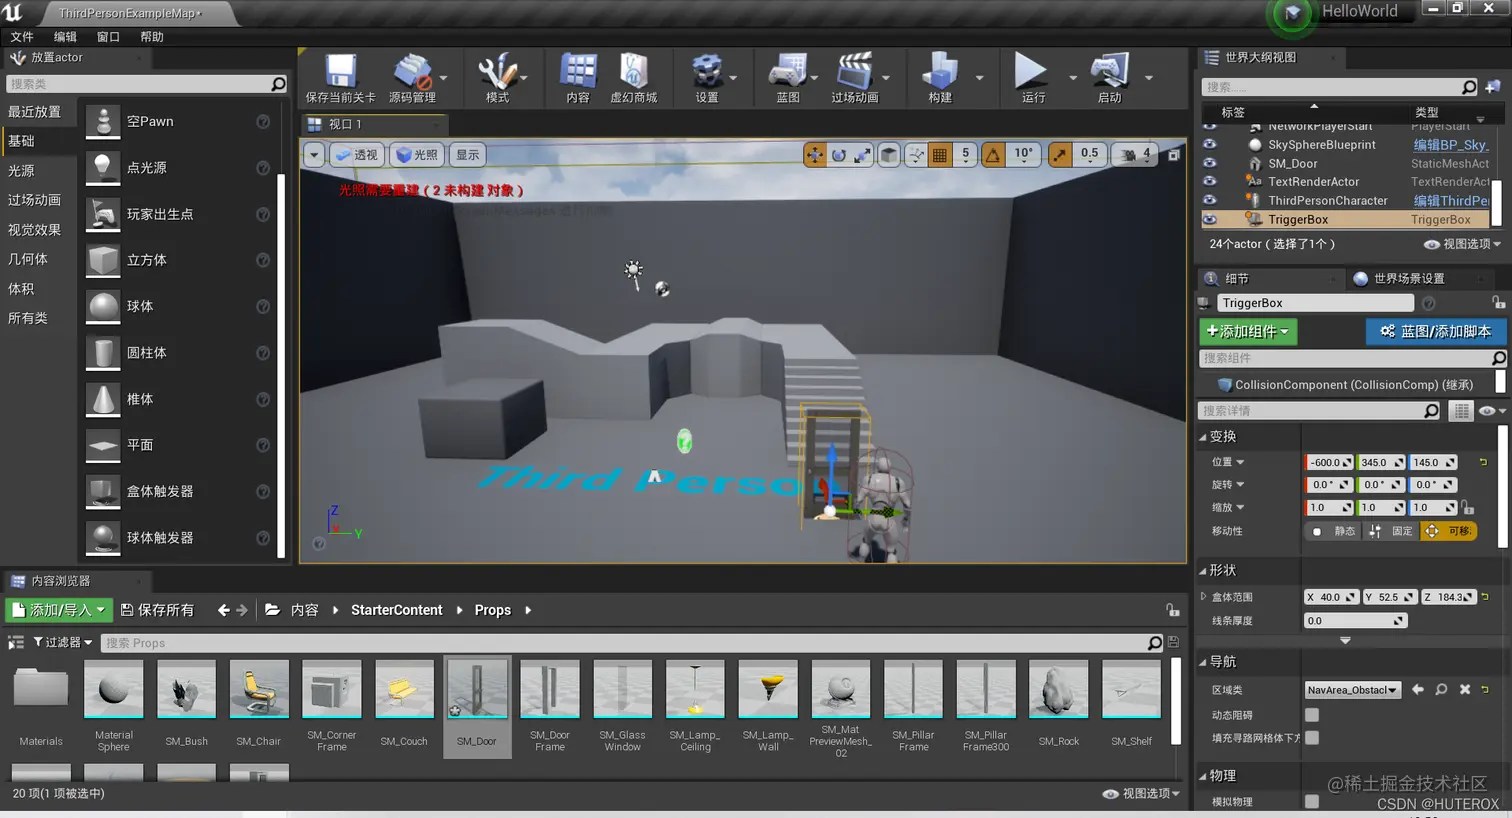Viewport: 1512px width, 818px height.
Task: Select the Empty Pawn (空Pawn) actor icon
Action: [103, 122]
